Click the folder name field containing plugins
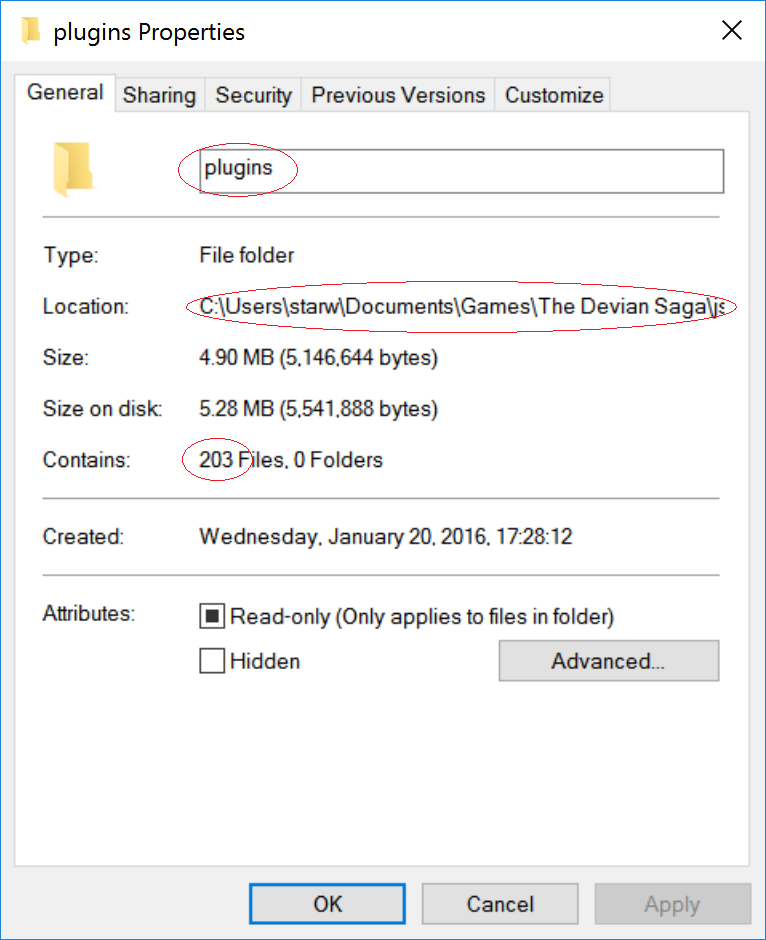 point(462,171)
